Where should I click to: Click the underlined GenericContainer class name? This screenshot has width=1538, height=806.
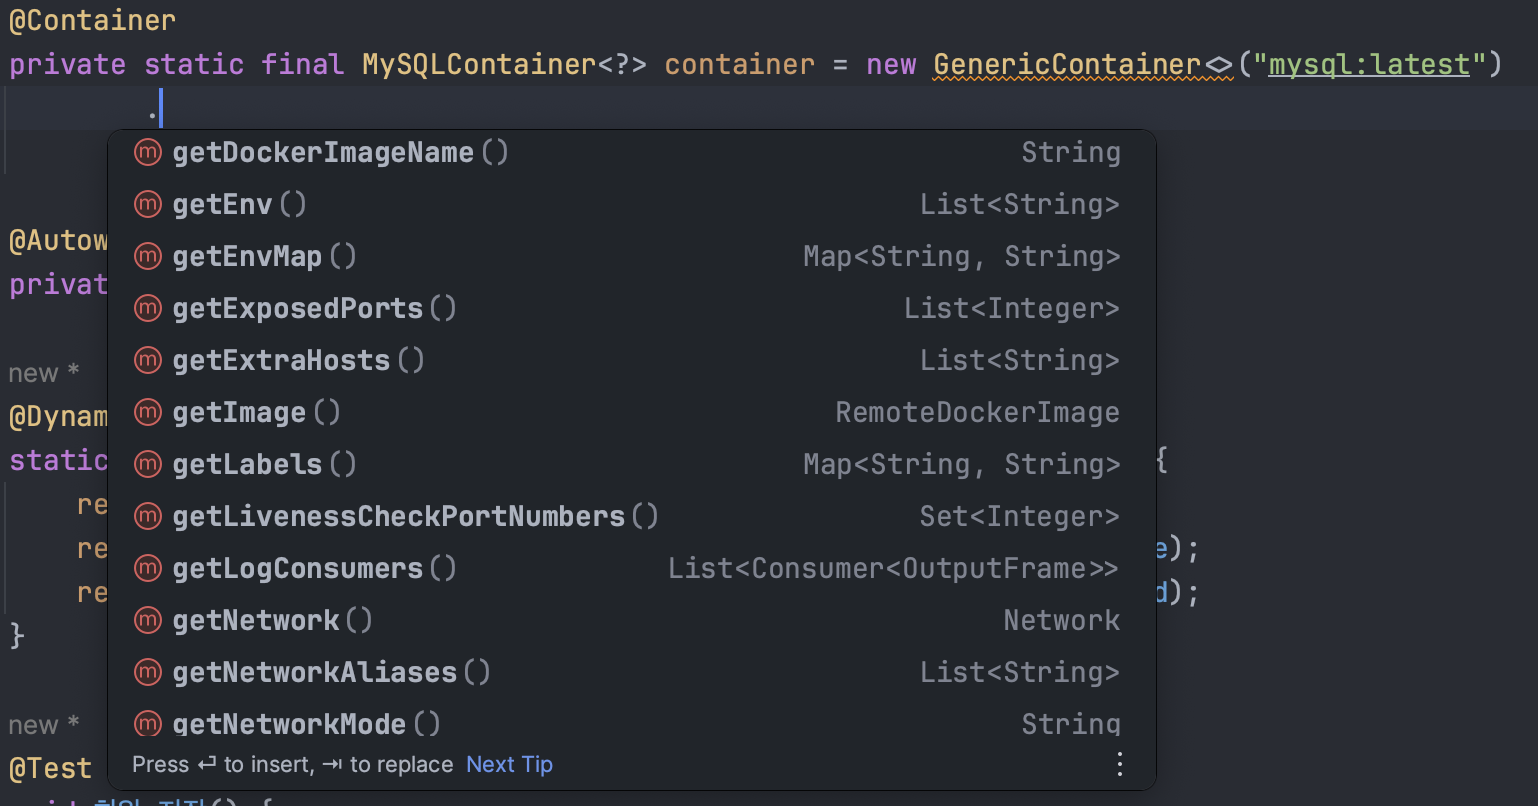tap(1066, 65)
